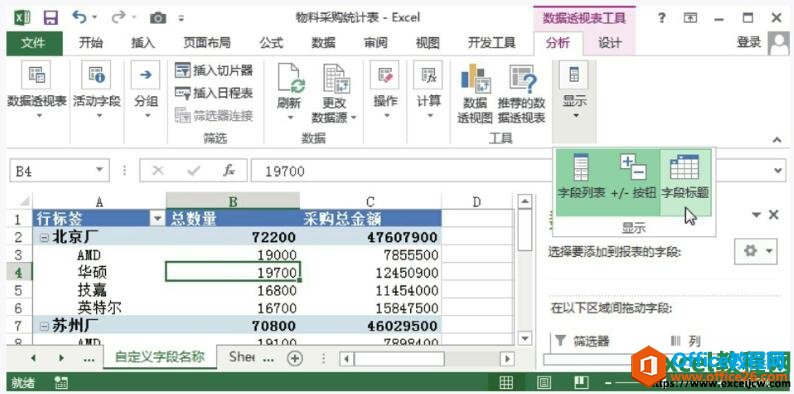Image resolution: width=794 pixels, height=394 pixels.
Task: Switch to the 开发工具 tab
Action: [x=491, y=43]
